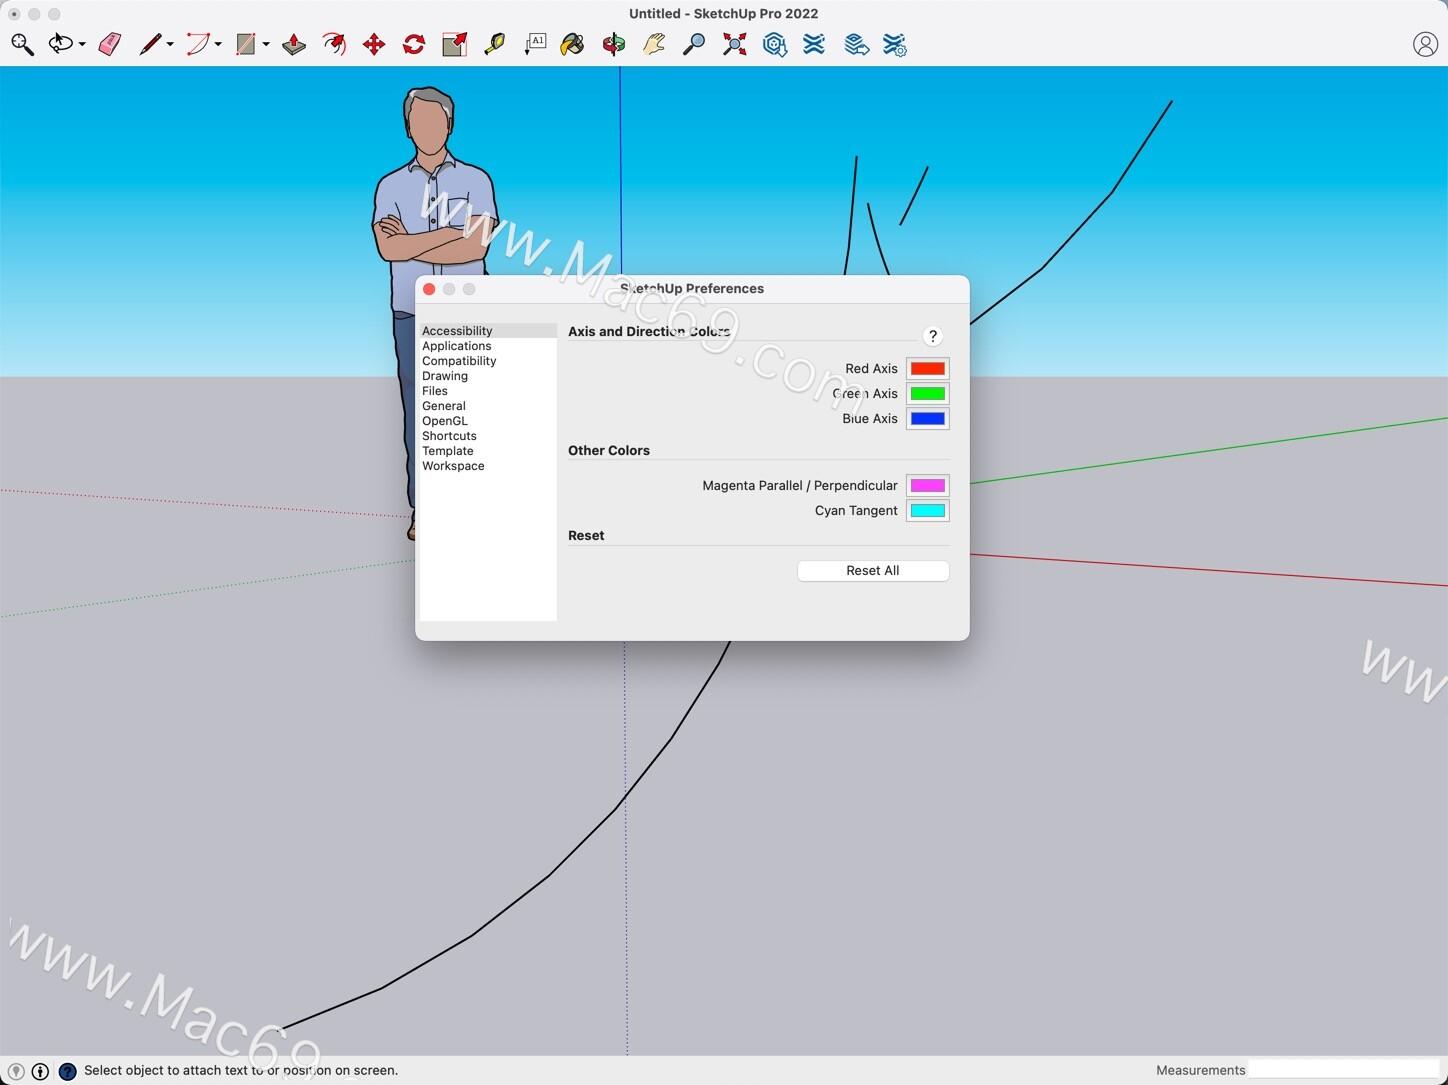The height and width of the screenshot is (1085, 1448).
Task: Select the Rotate tool
Action: 414,44
